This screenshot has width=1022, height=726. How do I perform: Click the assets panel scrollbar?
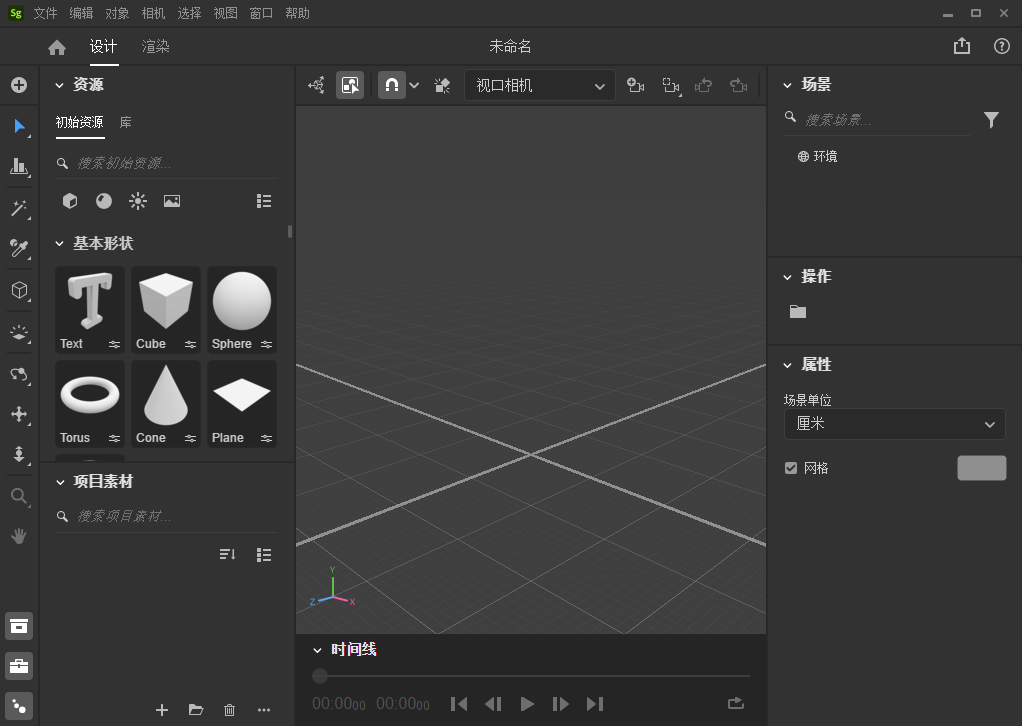click(x=289, y=231)
